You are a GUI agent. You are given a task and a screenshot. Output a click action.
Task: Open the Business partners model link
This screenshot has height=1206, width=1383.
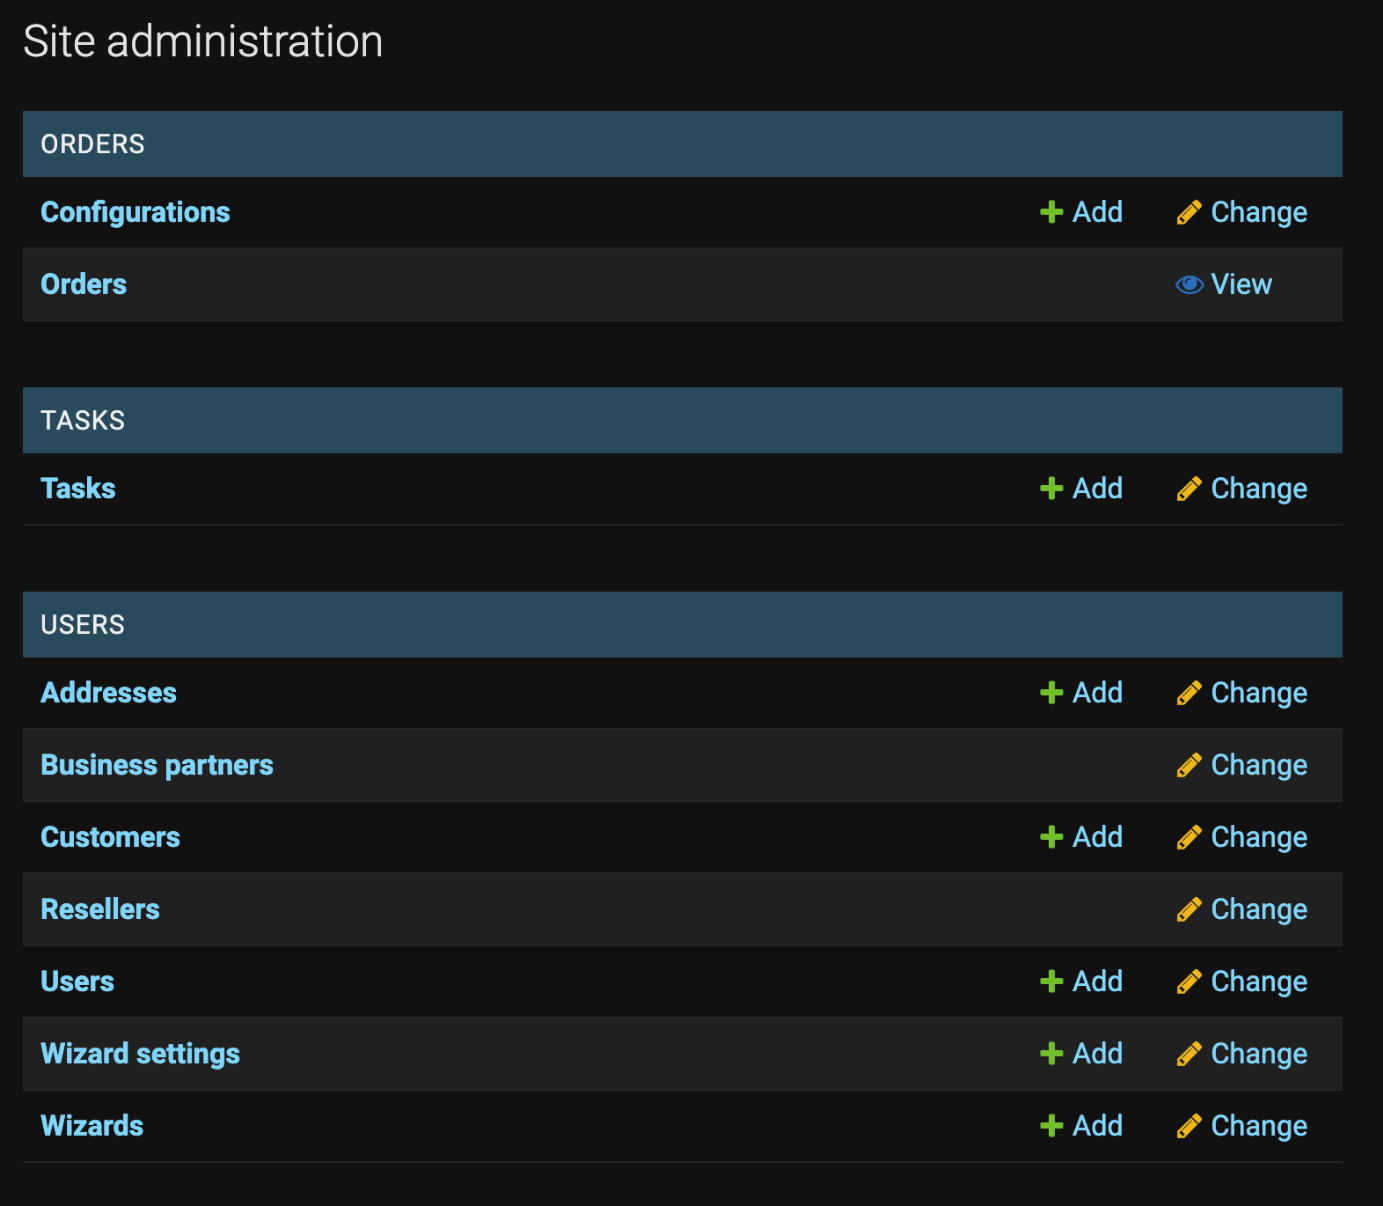[x=157, y=765]
